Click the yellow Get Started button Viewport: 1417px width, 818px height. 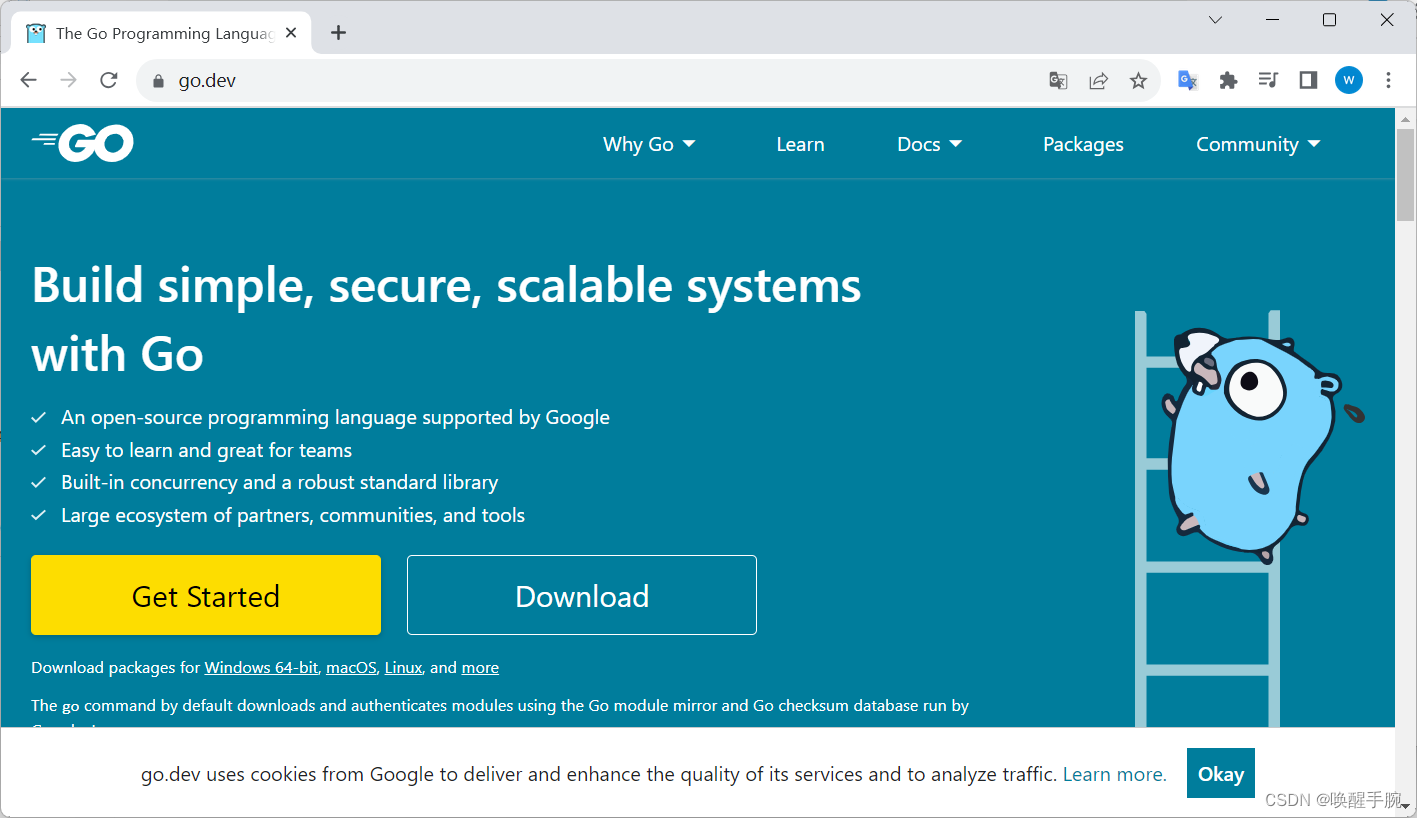click(x=206, y=595)
